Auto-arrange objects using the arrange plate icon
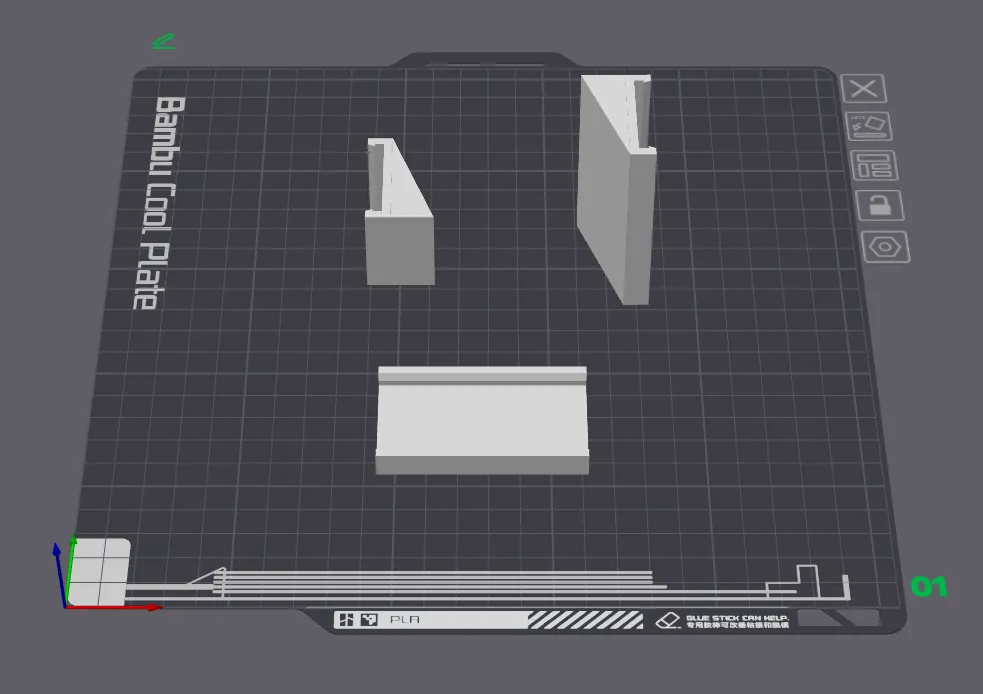 [x=876, y=164]
